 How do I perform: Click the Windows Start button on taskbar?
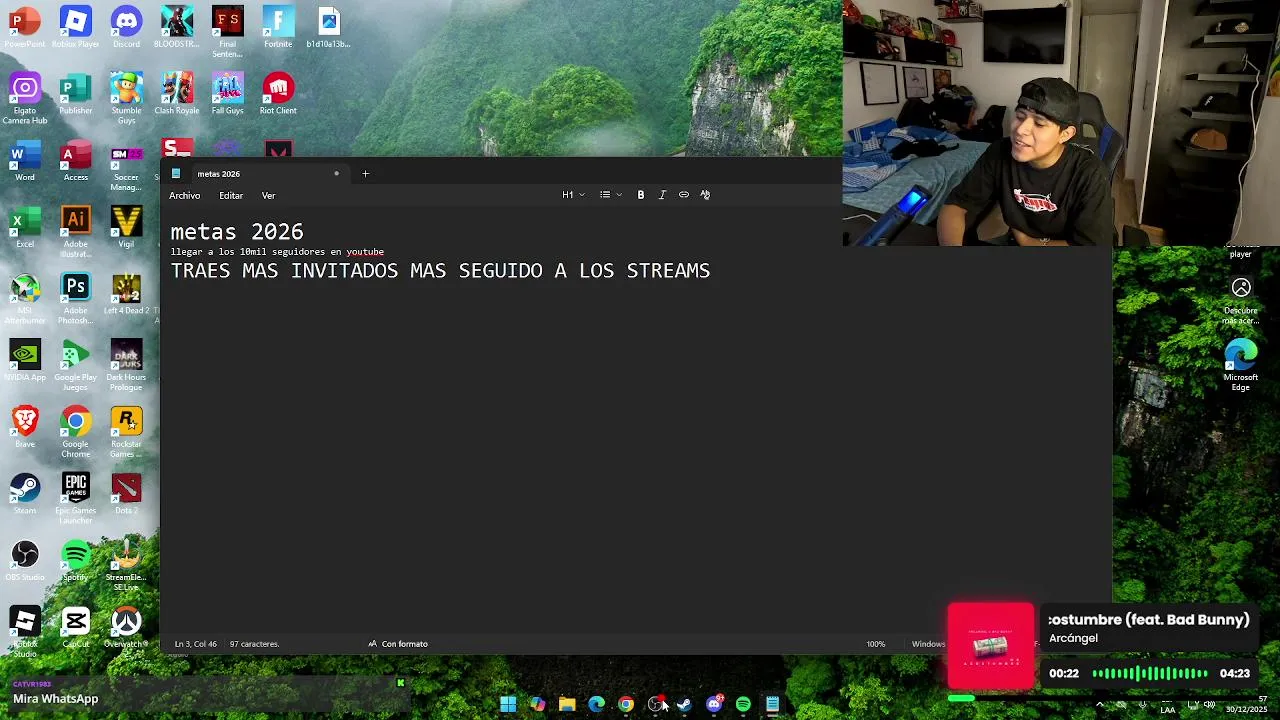pos(508,704)
